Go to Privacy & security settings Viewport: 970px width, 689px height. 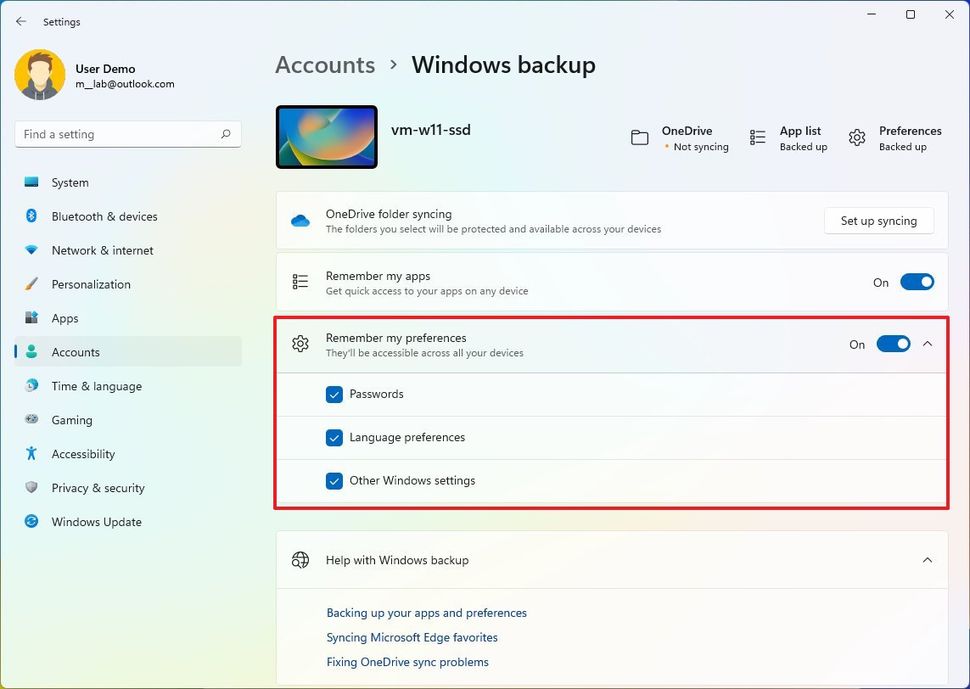point(98,488)
